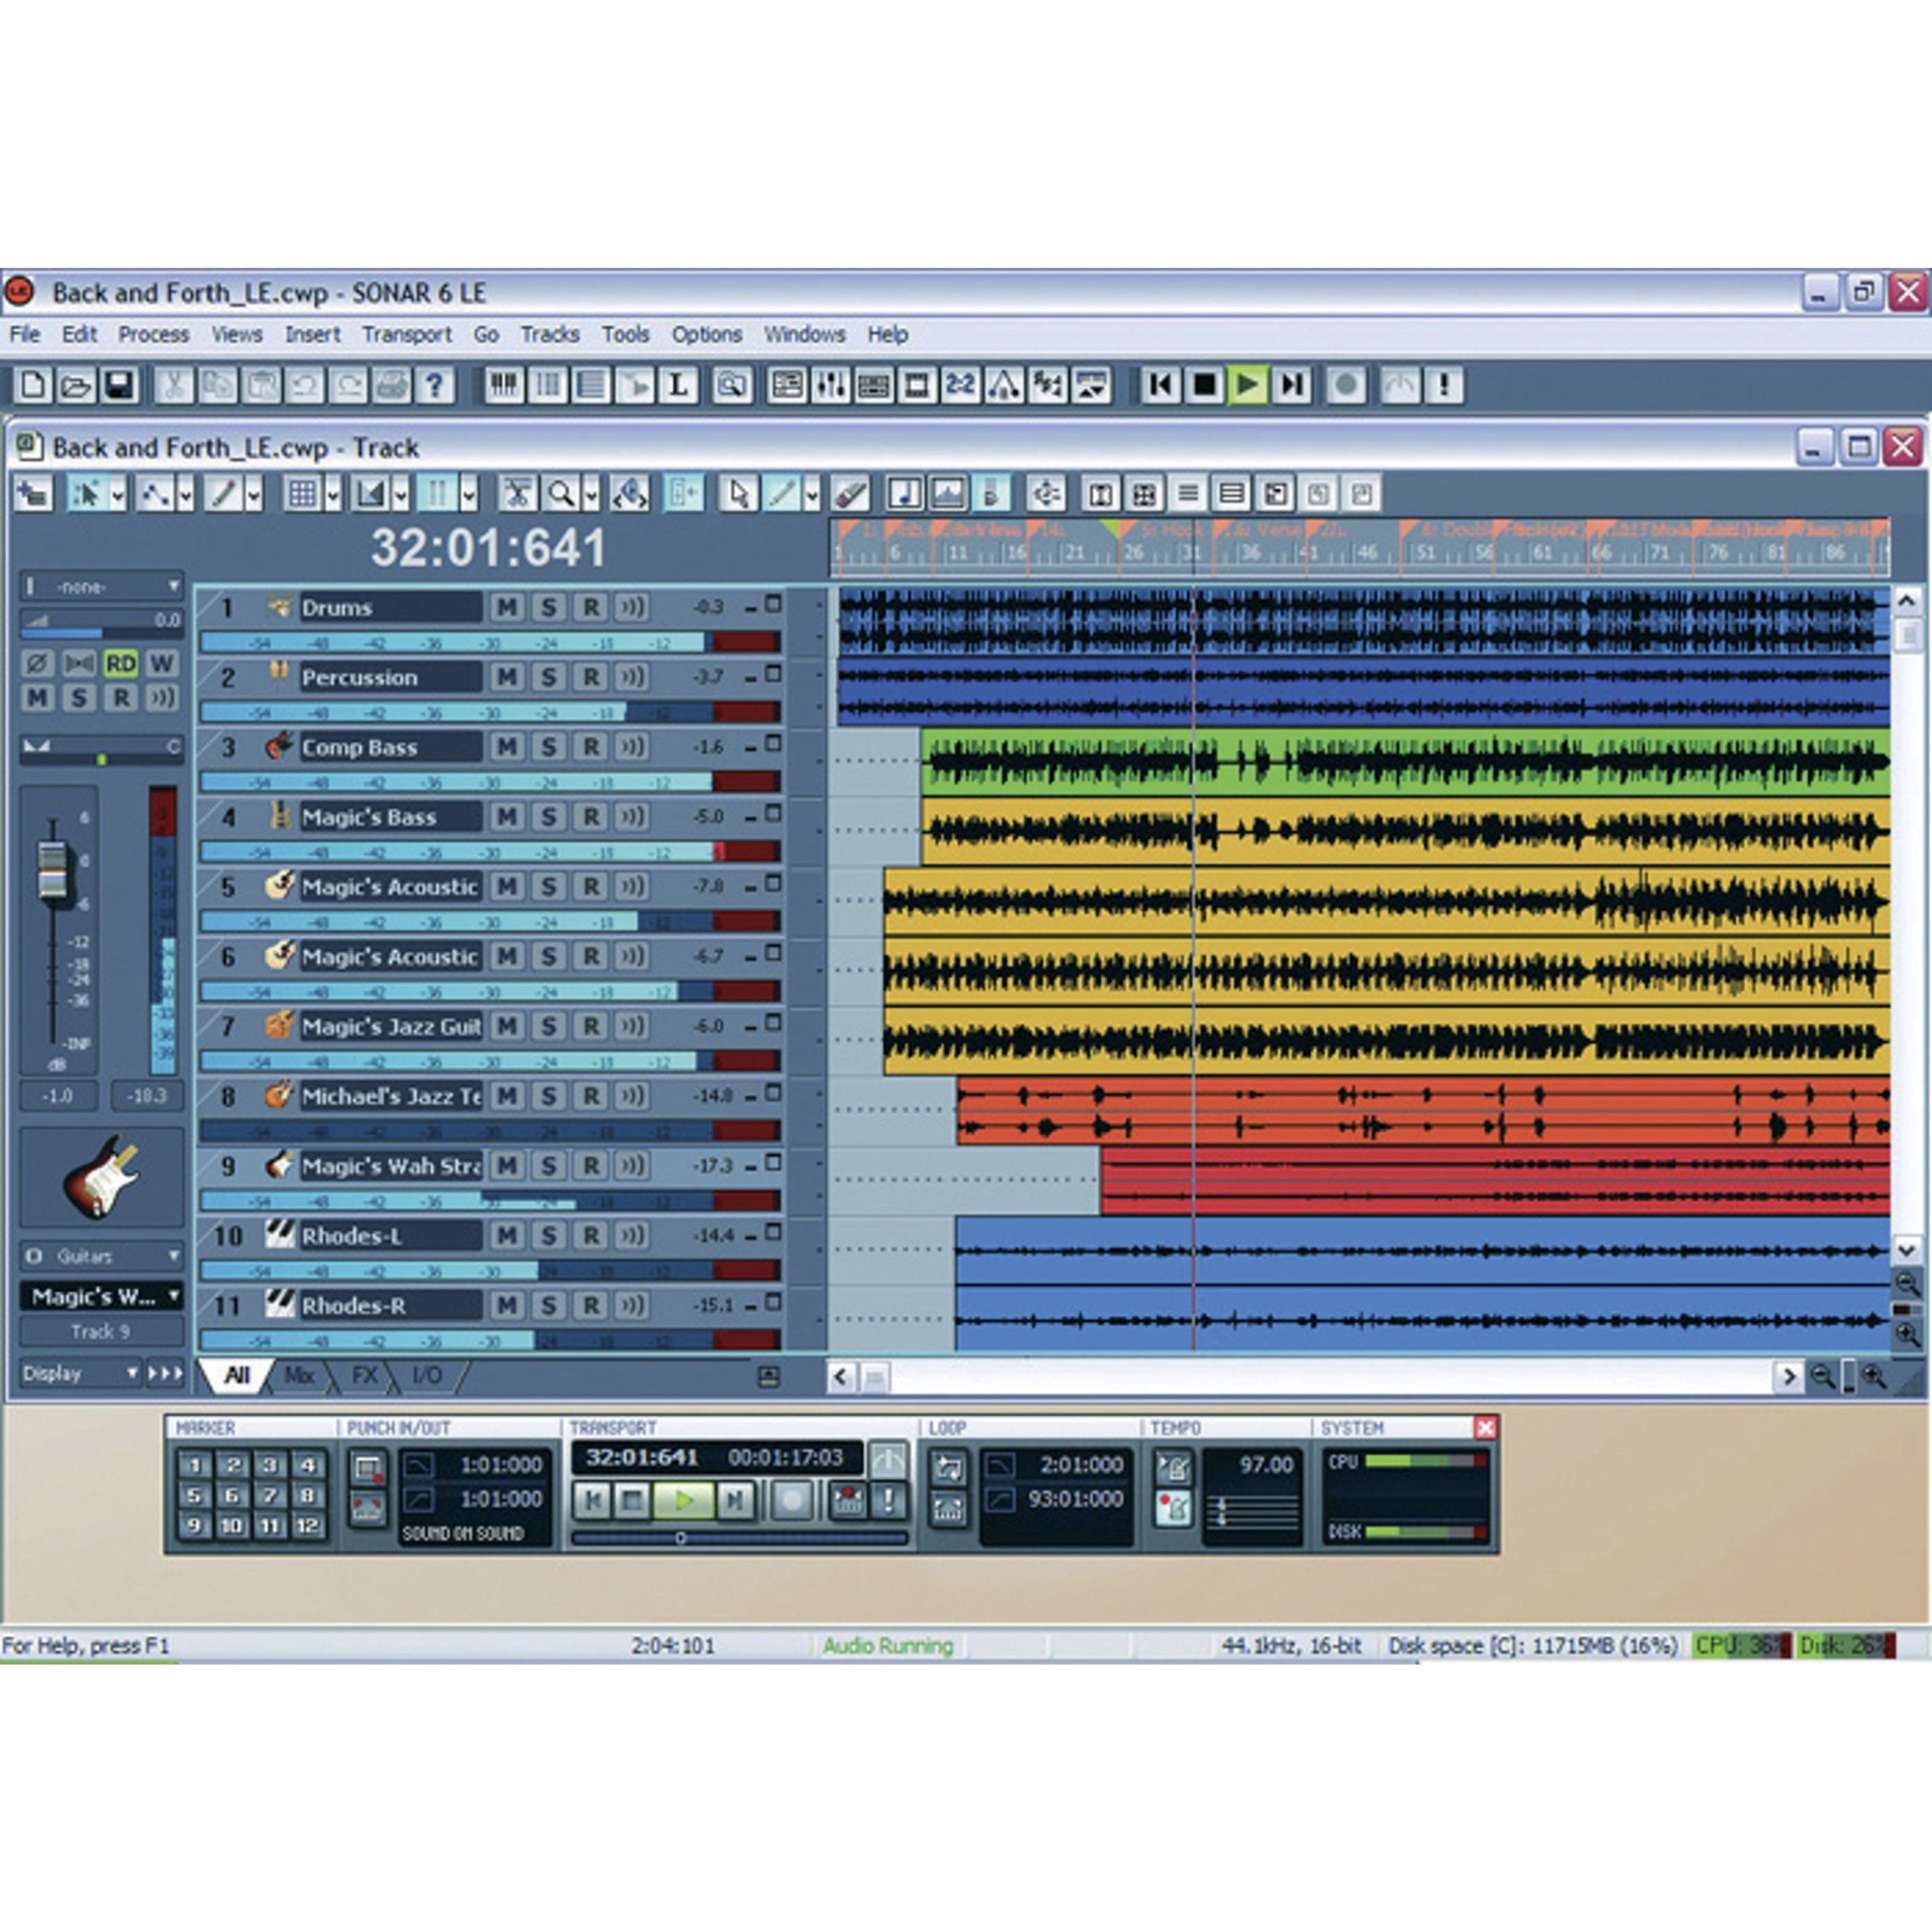The width and height of the screenshot is (1932, 1932).
Task: Open the Draw pencil tool dropdown arrow
Action: [x=254, y=494]
